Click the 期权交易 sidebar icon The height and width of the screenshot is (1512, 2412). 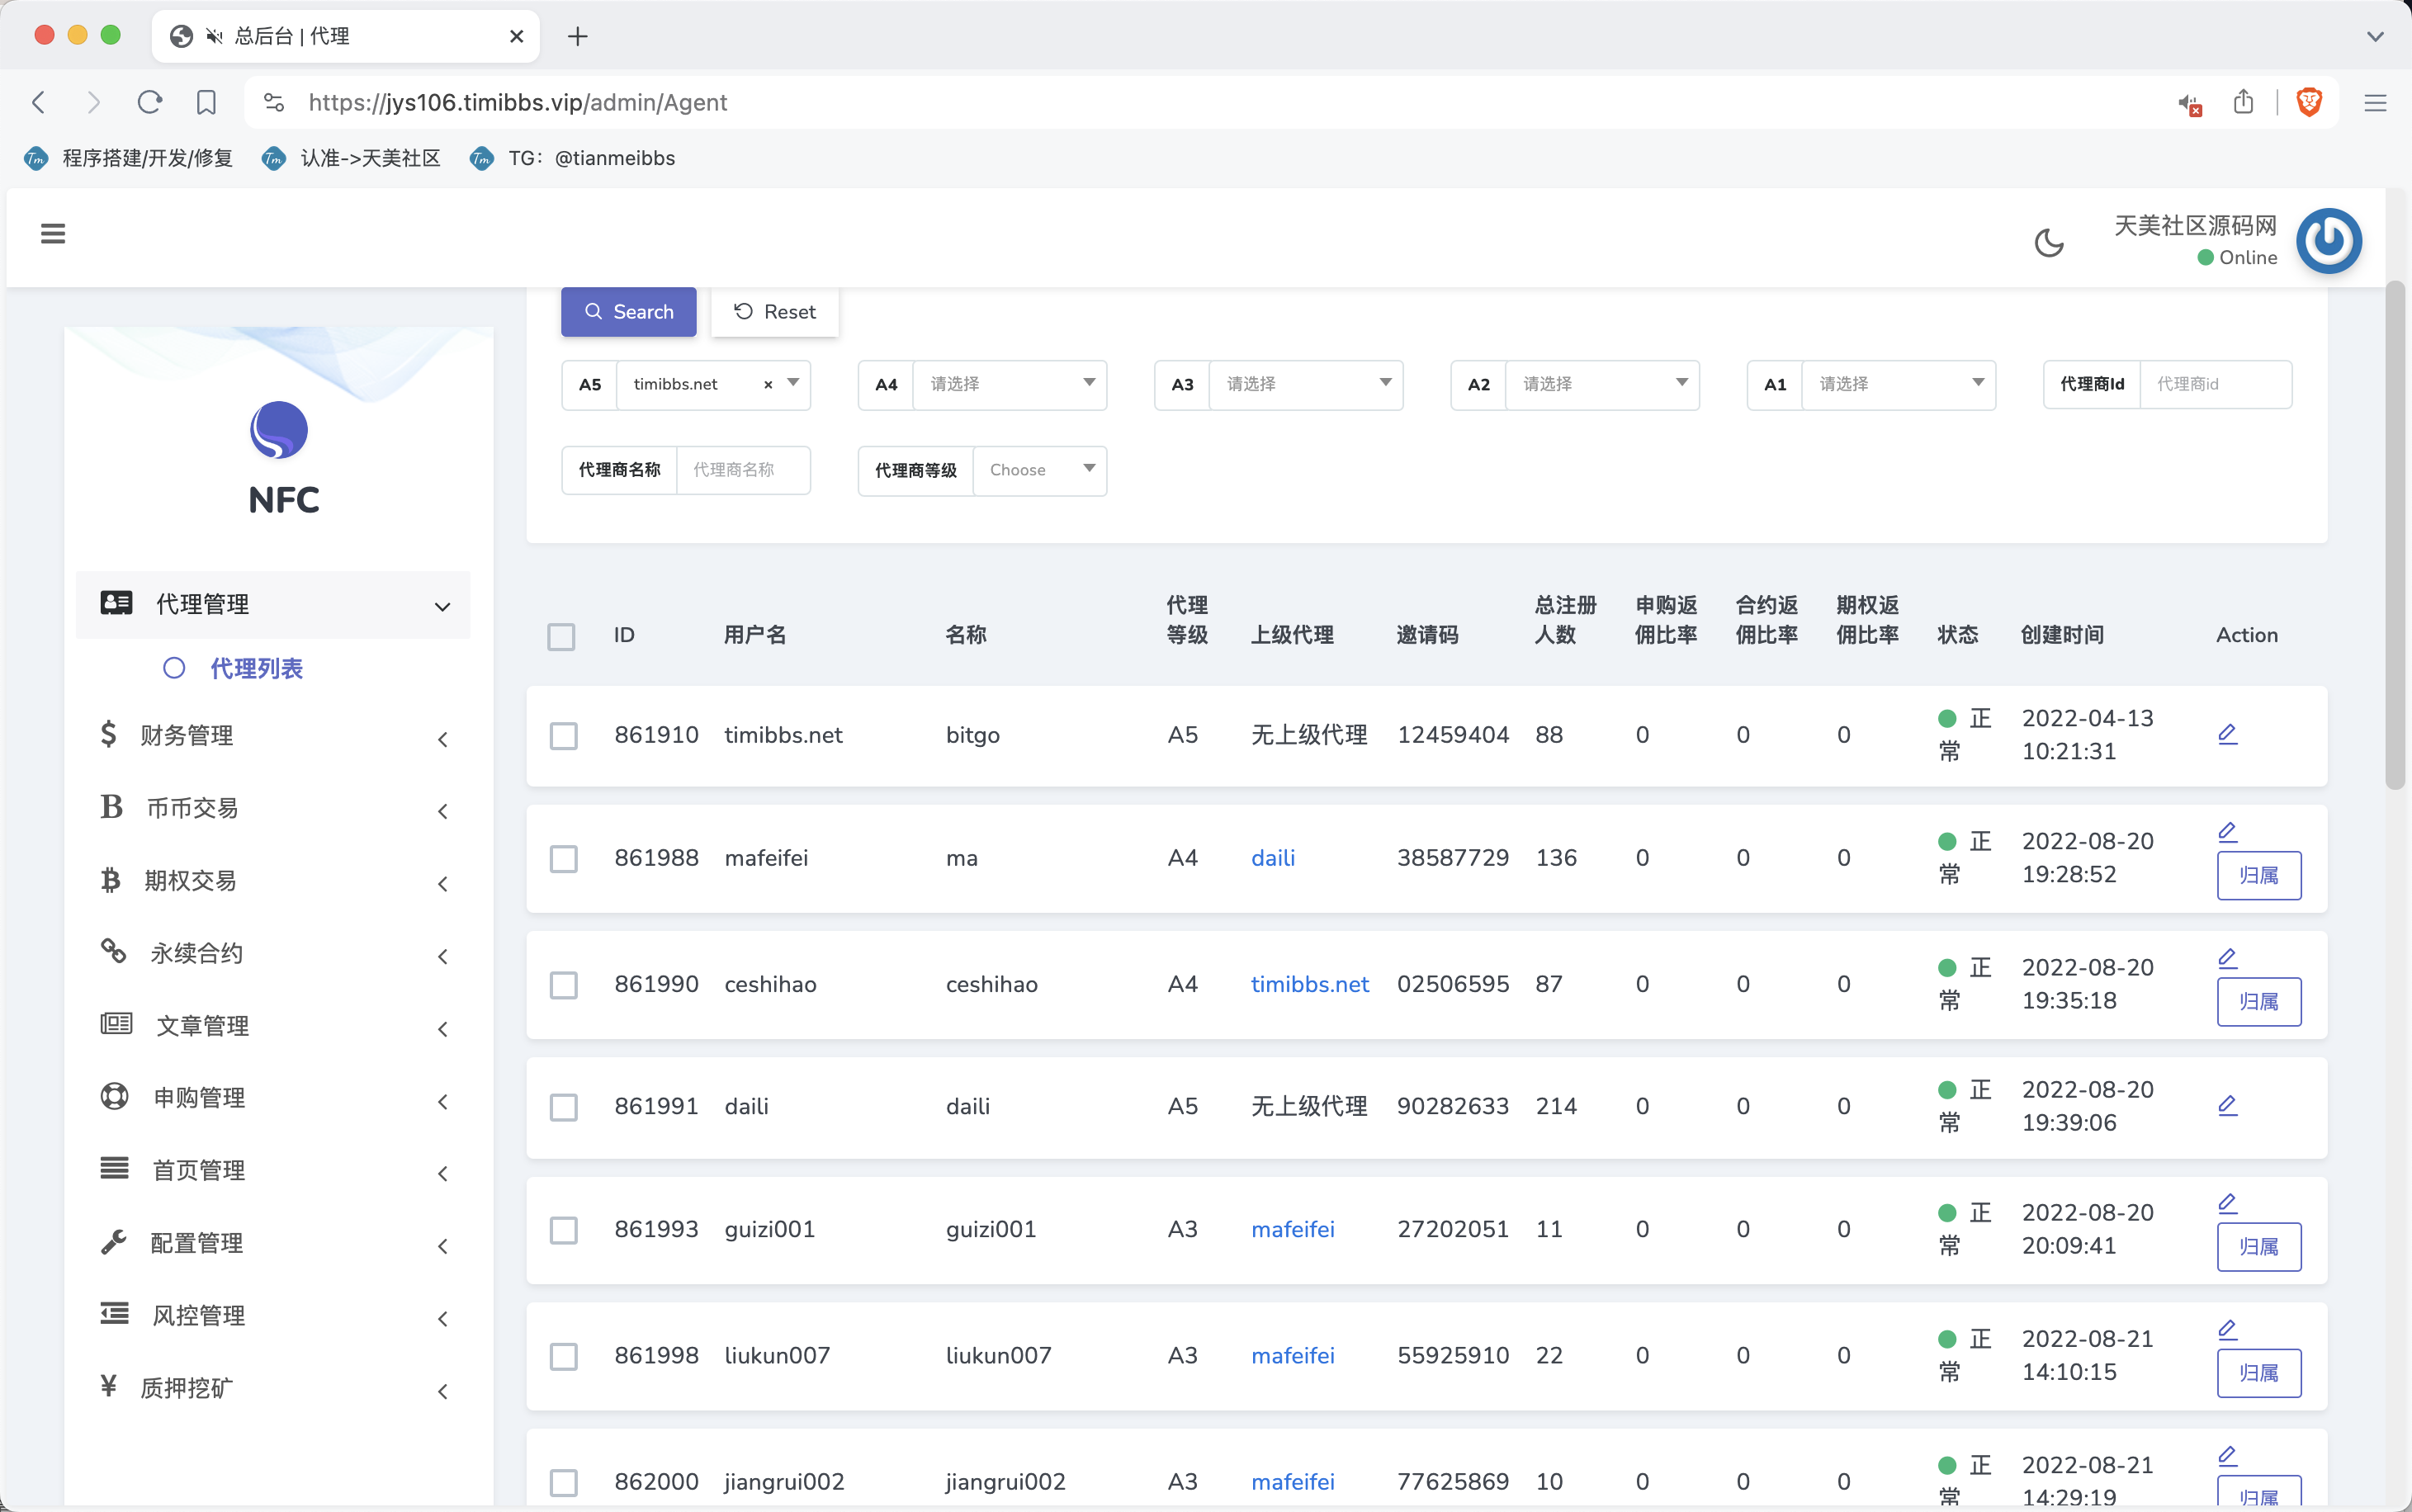pos(113,880)
